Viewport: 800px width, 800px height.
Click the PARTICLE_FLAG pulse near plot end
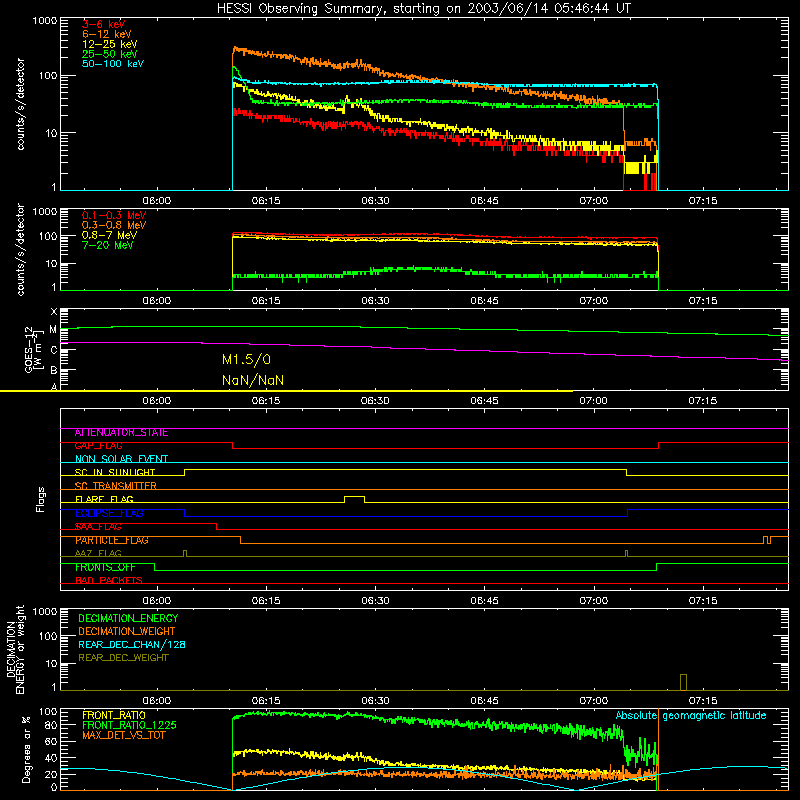tap(767, 540)
